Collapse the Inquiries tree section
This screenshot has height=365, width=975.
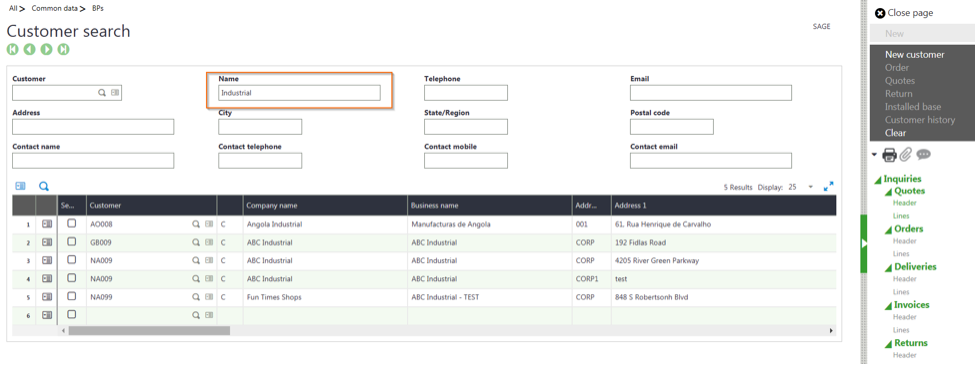(x=878, y=180)
